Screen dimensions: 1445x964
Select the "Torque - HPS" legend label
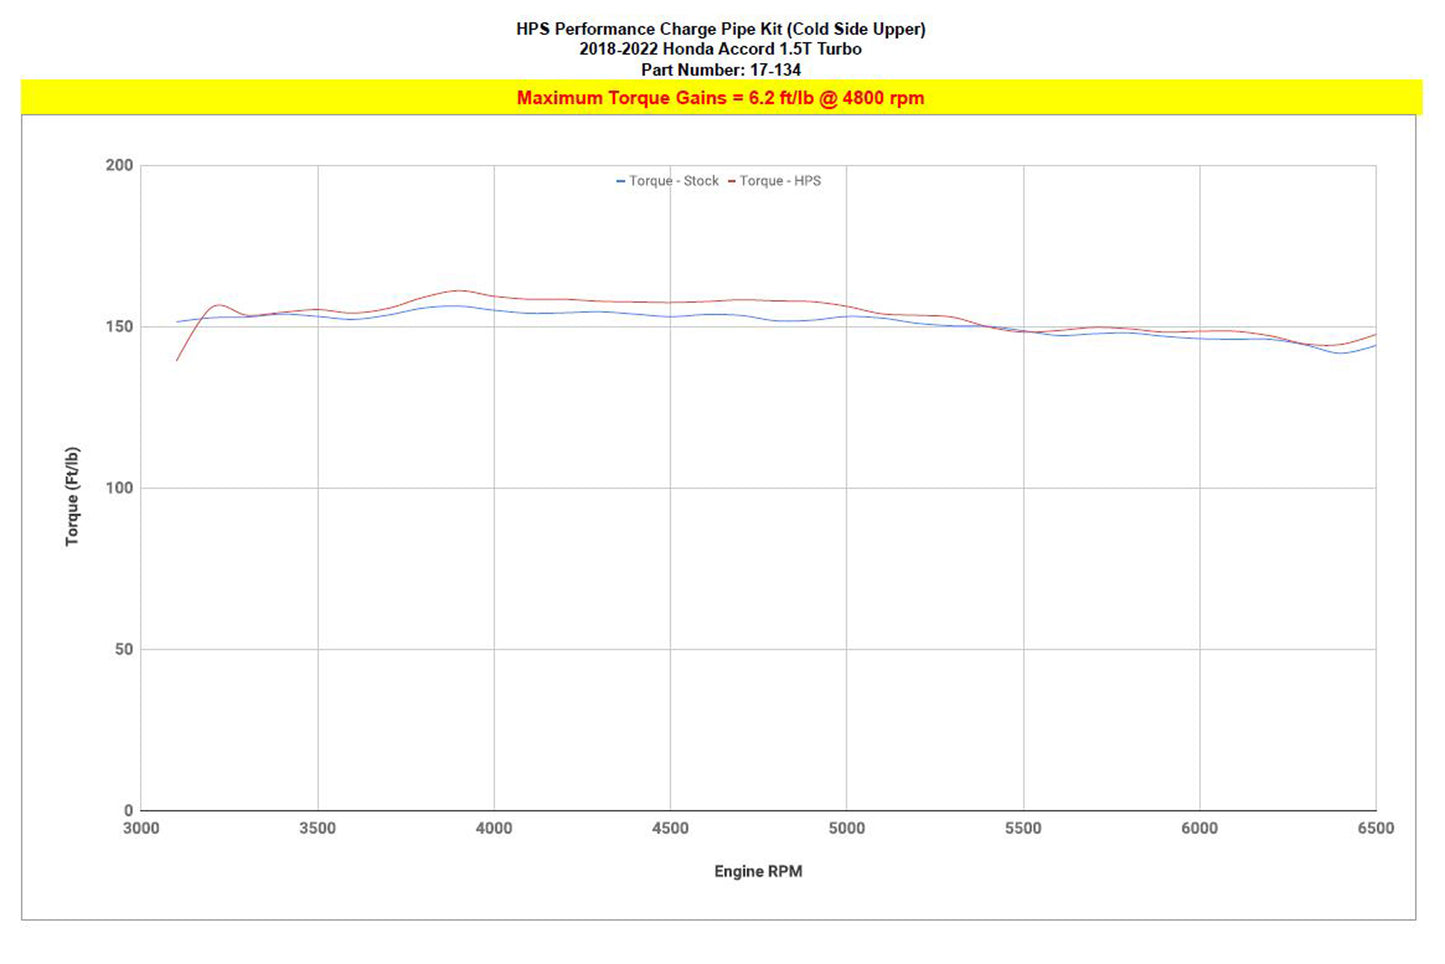click(x=780, y=181)
